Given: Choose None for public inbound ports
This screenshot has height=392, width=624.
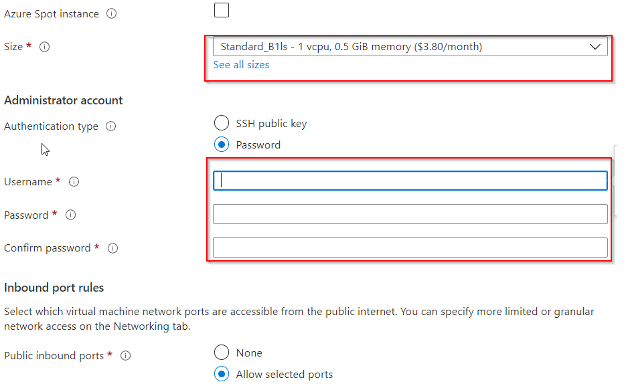Looking at the screenshot, I should coord(221,352).
